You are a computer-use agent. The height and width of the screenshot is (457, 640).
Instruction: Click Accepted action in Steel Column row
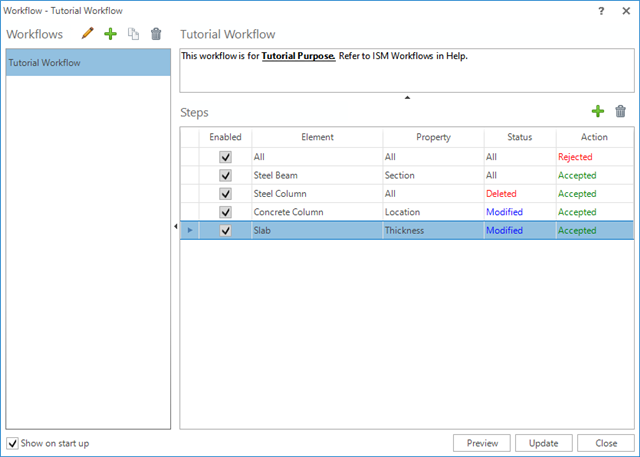(595, 194)
